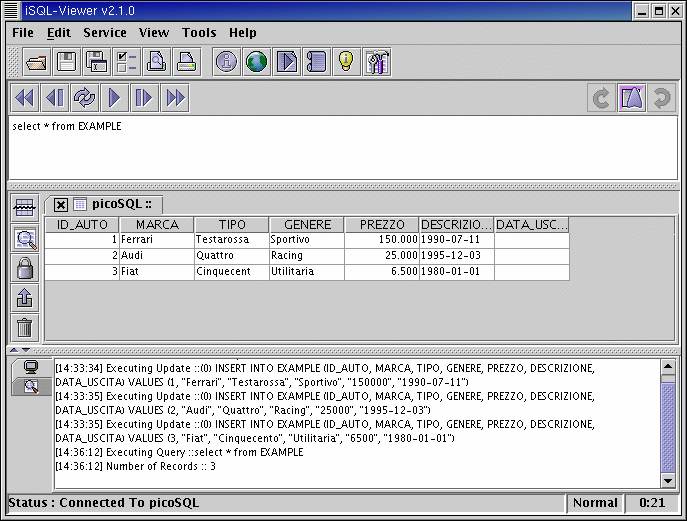Collapse log pane with up divider arrow
The width and height of the screenshot is (687, 521).
[x=14, y=350]
